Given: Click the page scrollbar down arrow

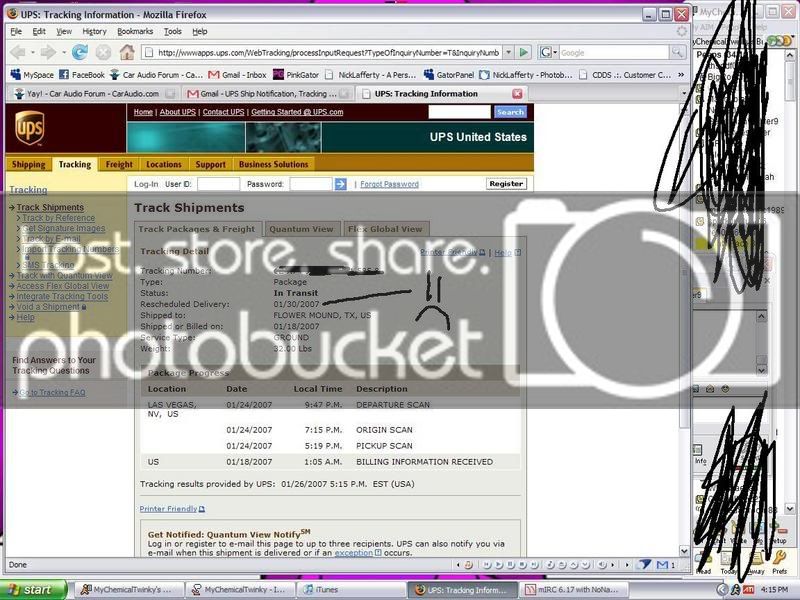Looking at the screenshot, I should click(684, 551).
